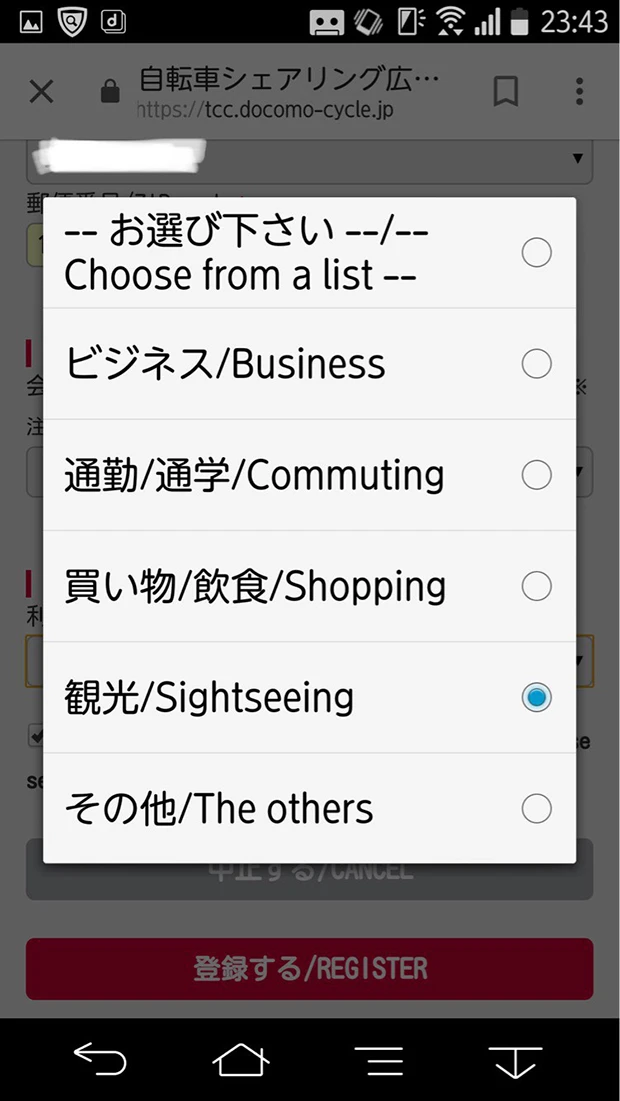Image resolution: width=620 pixels, height=1101 pixels.
Task: Tap the docomo-cycle URL address bar
Action: [x=290, y=93]
